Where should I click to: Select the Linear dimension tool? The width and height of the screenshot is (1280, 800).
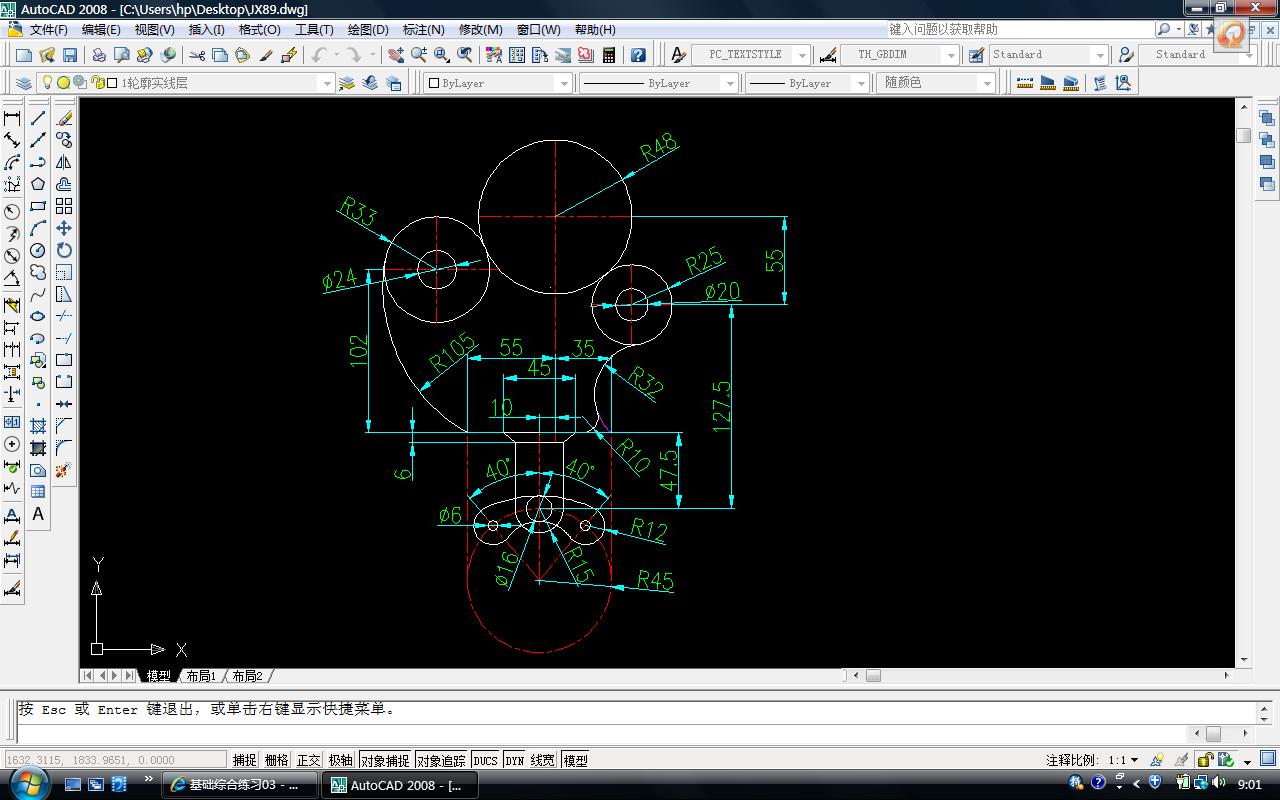[x=12, y=119]
